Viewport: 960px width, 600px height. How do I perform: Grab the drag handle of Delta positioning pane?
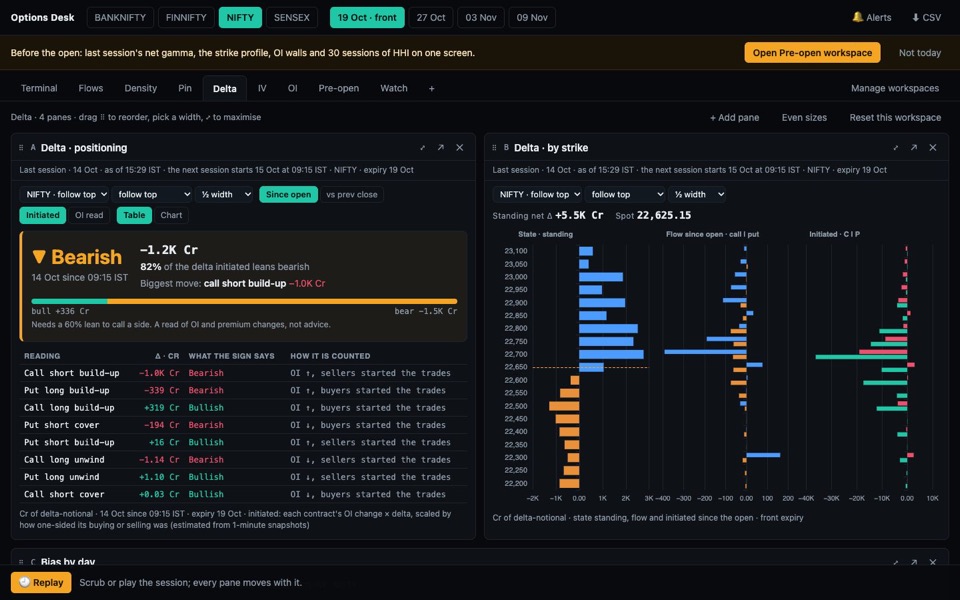point(21,148)
